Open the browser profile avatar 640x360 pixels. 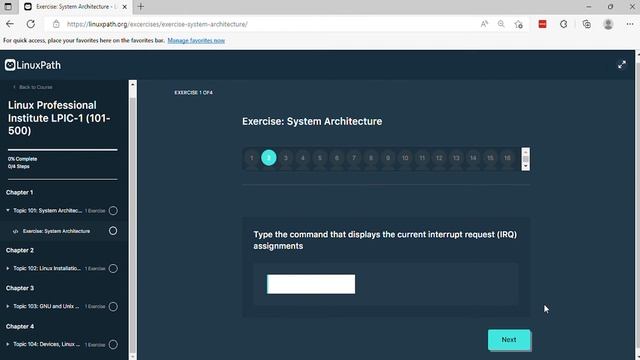click(608, 24)
